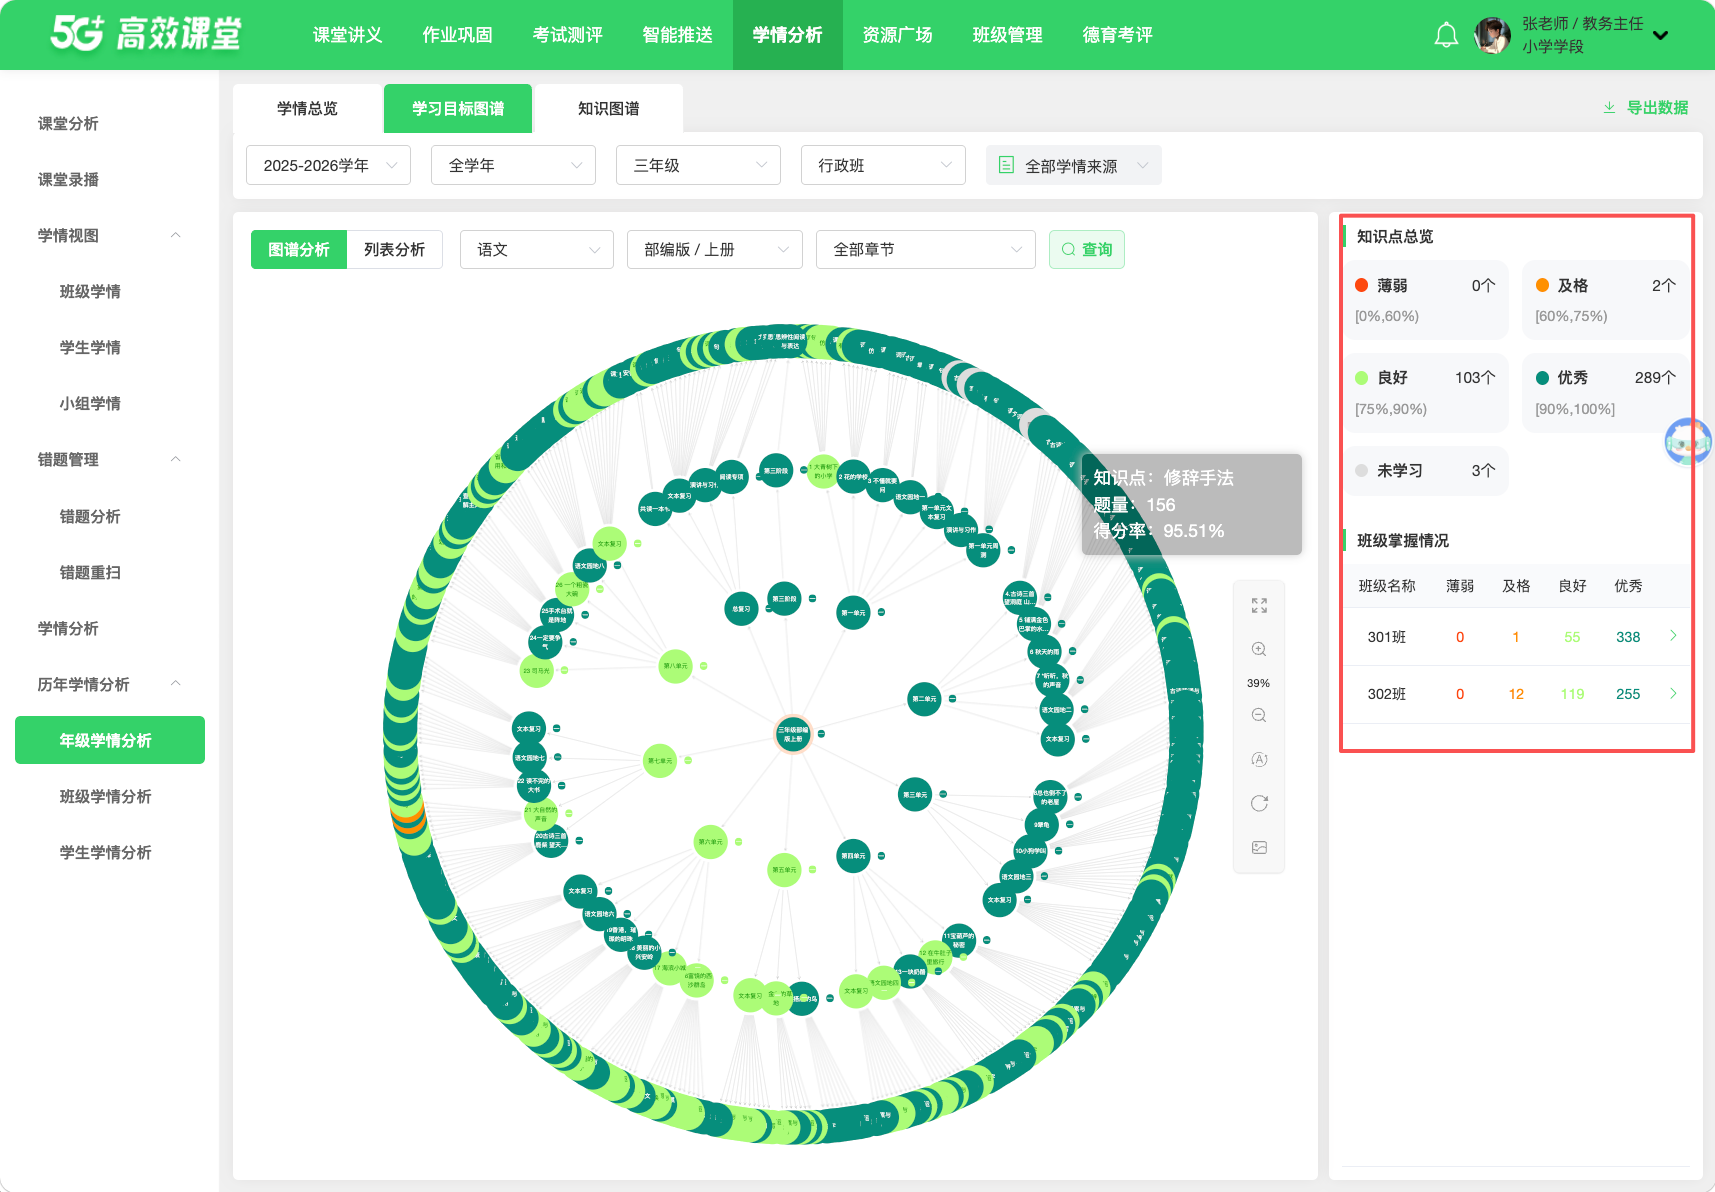This screenshot has width=1715, height=1192.
Task: Collapse the center node's minus toggle
Action: [x=821, y=734]
